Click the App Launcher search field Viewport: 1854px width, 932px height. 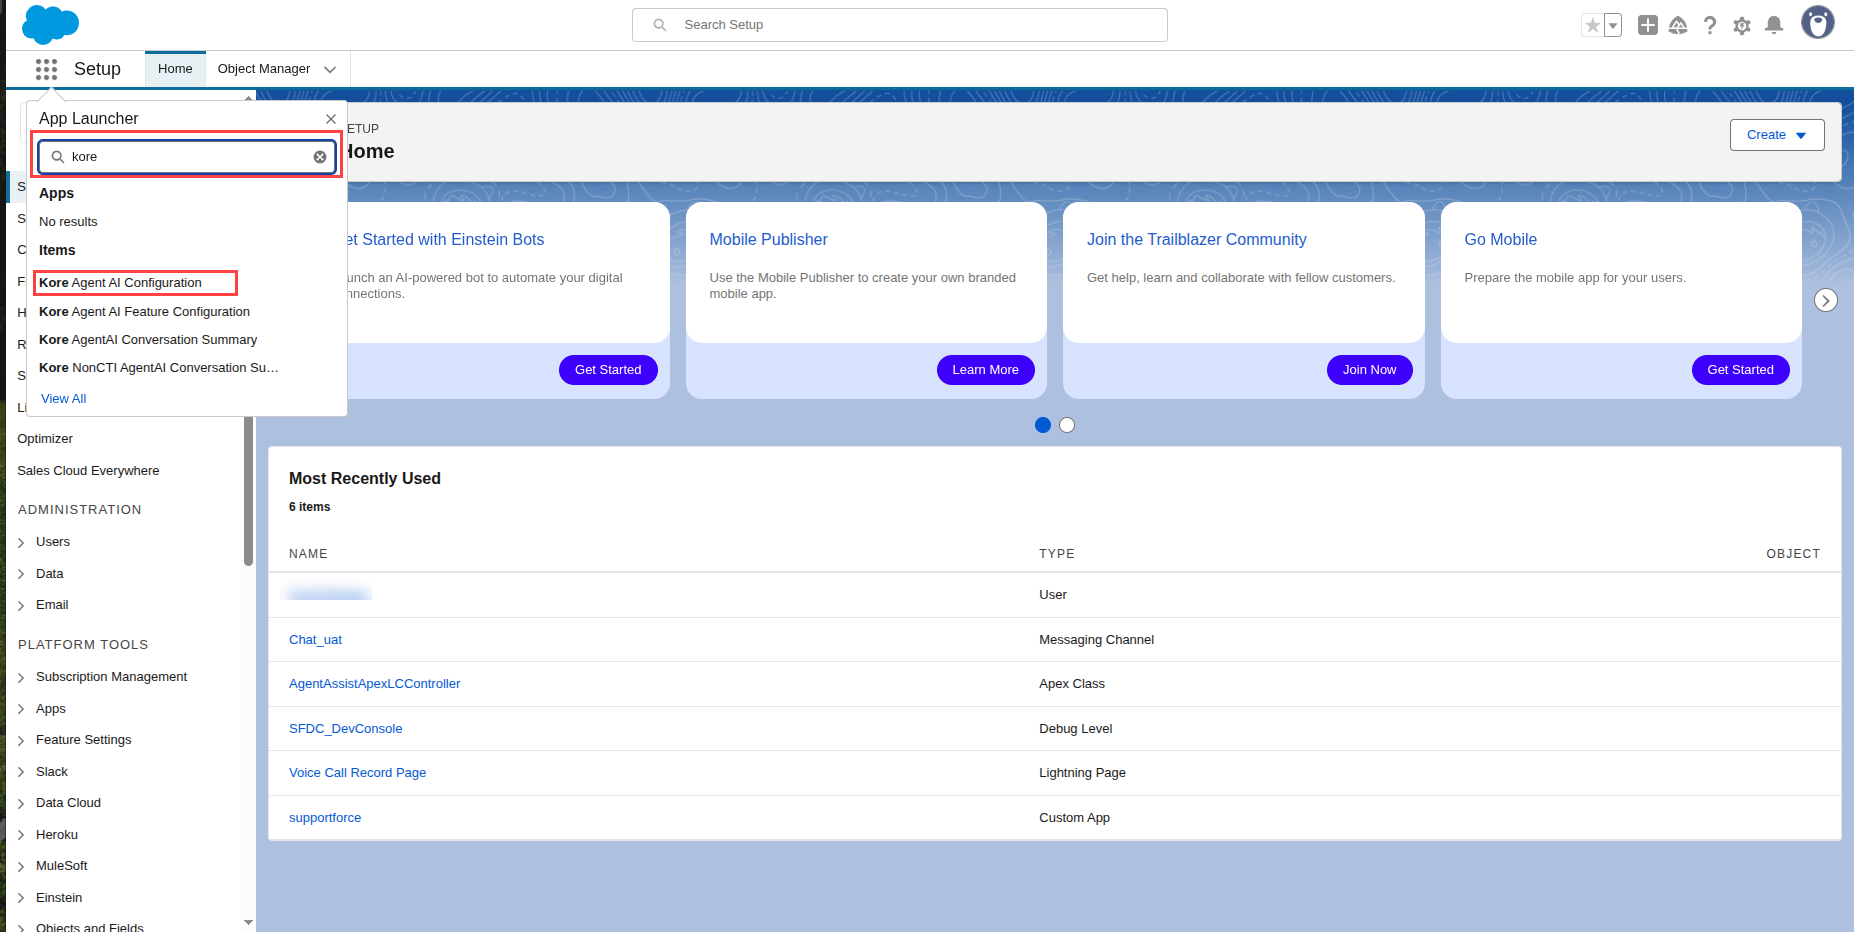tap(187, 157)
